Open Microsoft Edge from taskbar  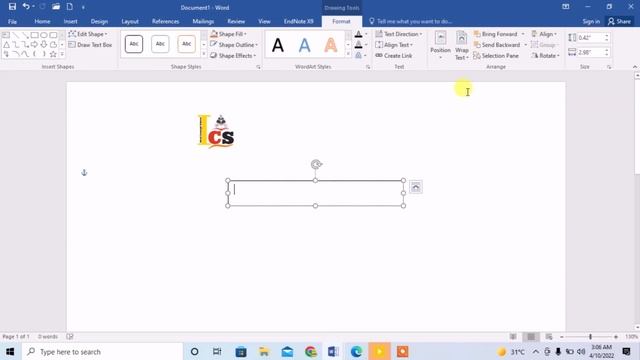point(356,351)
